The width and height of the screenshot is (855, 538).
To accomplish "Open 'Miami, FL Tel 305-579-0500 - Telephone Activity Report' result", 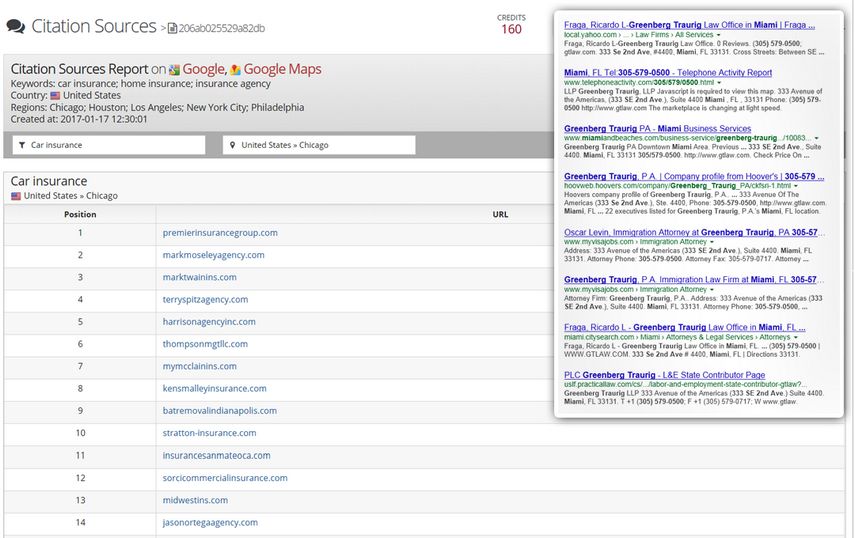I will [x=668, y=72].
